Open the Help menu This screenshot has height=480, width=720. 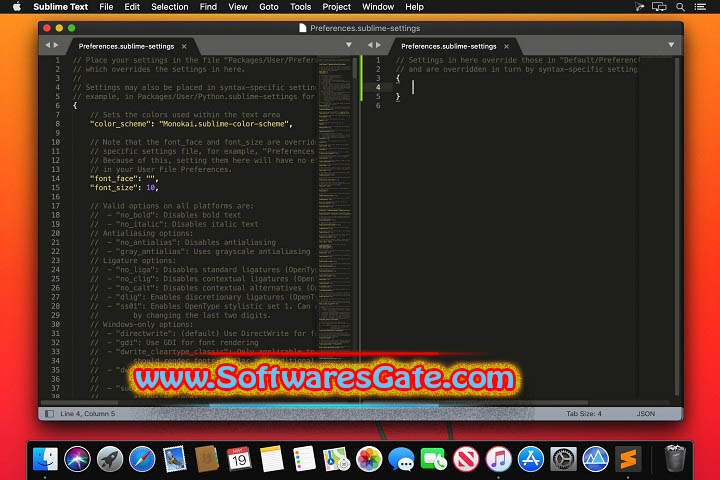click(414, 7)
